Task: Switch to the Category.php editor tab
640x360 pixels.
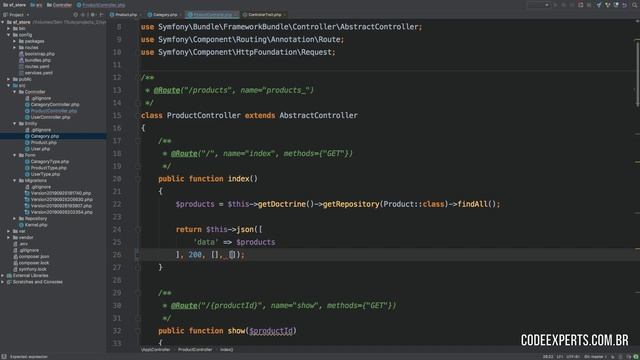Action: [164, 15]
